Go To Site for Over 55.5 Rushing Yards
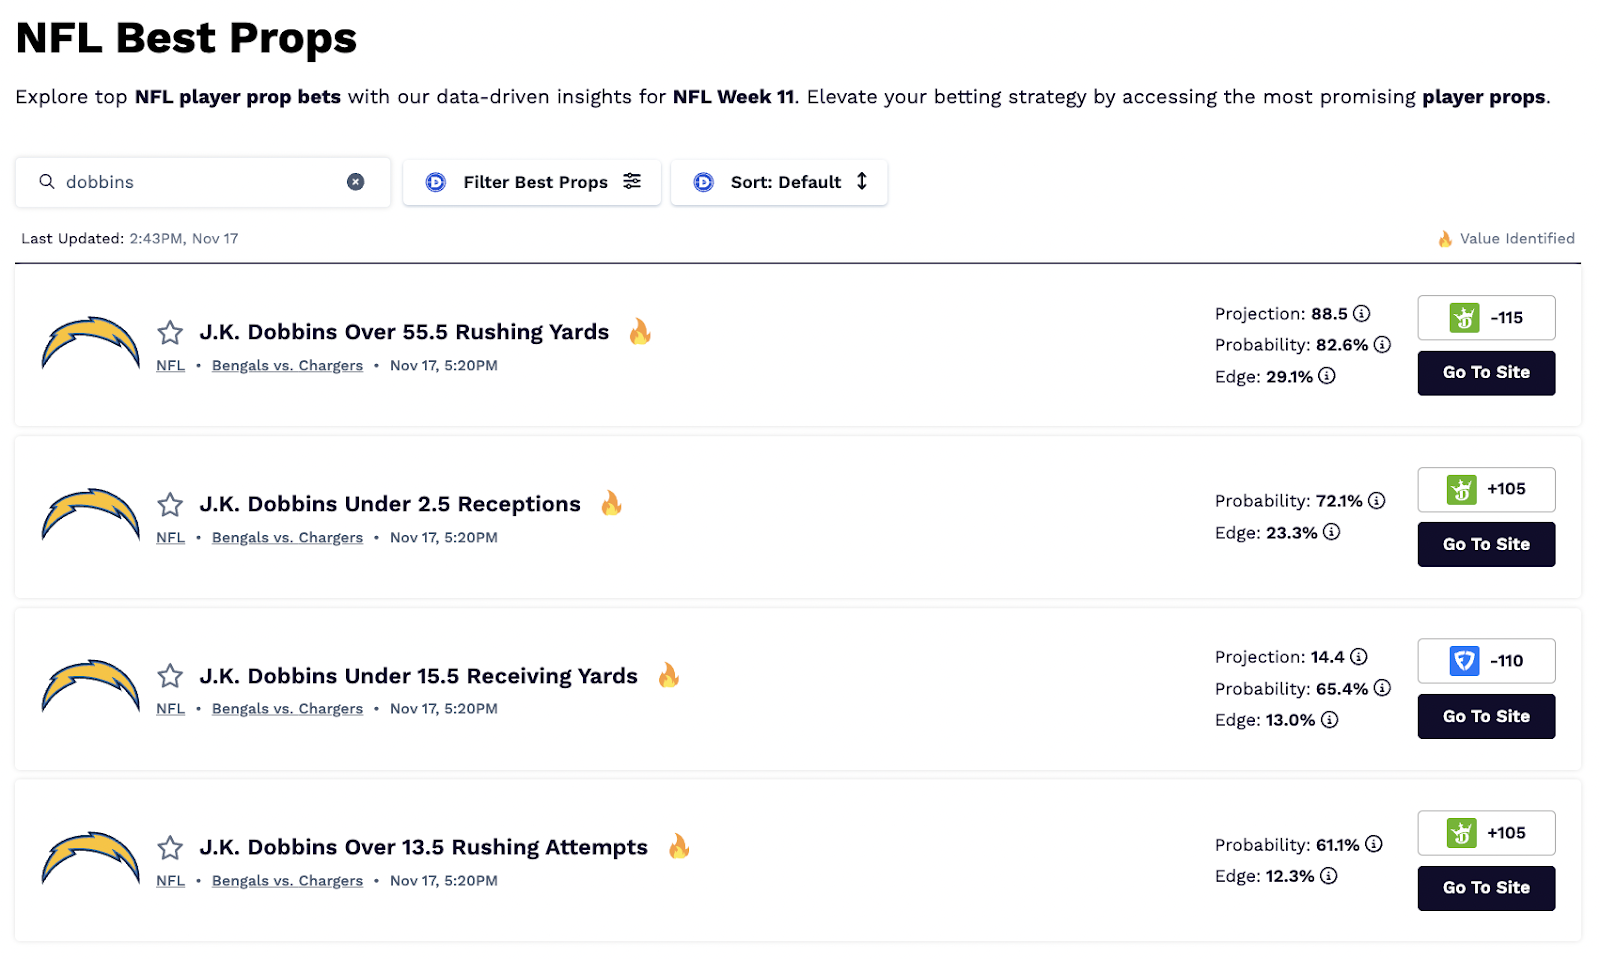Image resolution: width=1600 pixels, height=959 pixels. click(1486, 373)
